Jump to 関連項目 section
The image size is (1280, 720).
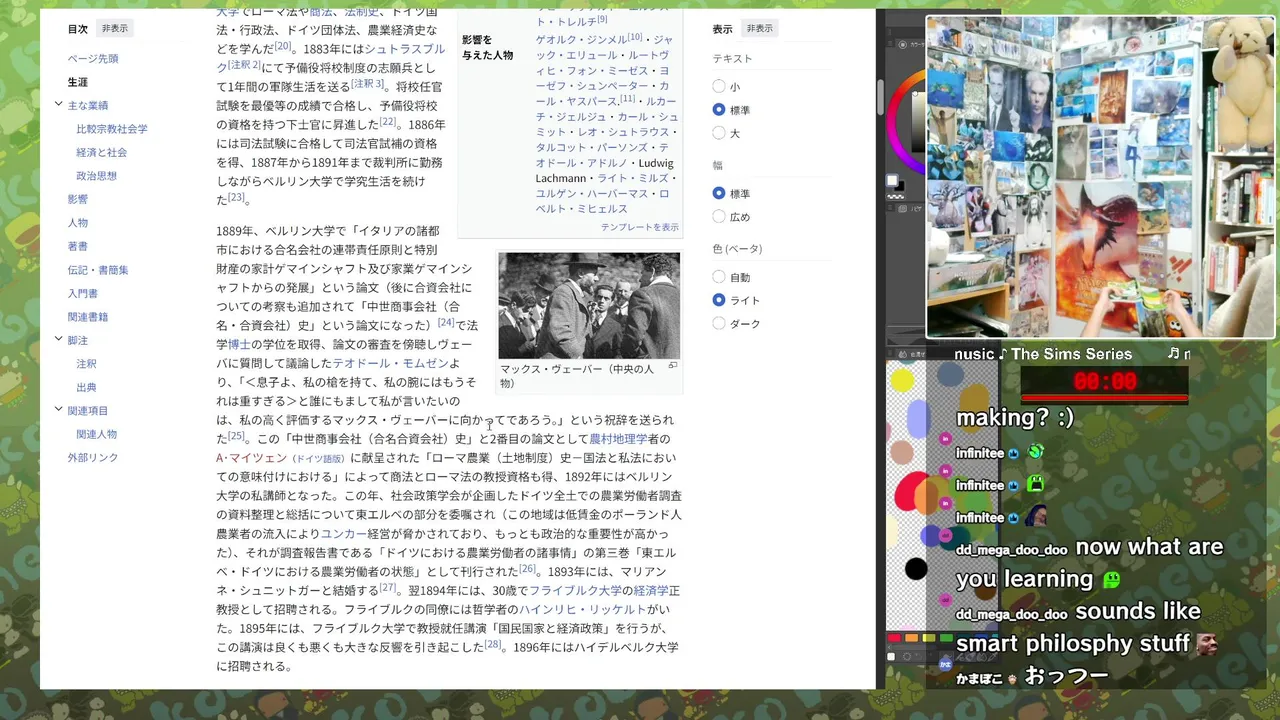tap(88, 410)
